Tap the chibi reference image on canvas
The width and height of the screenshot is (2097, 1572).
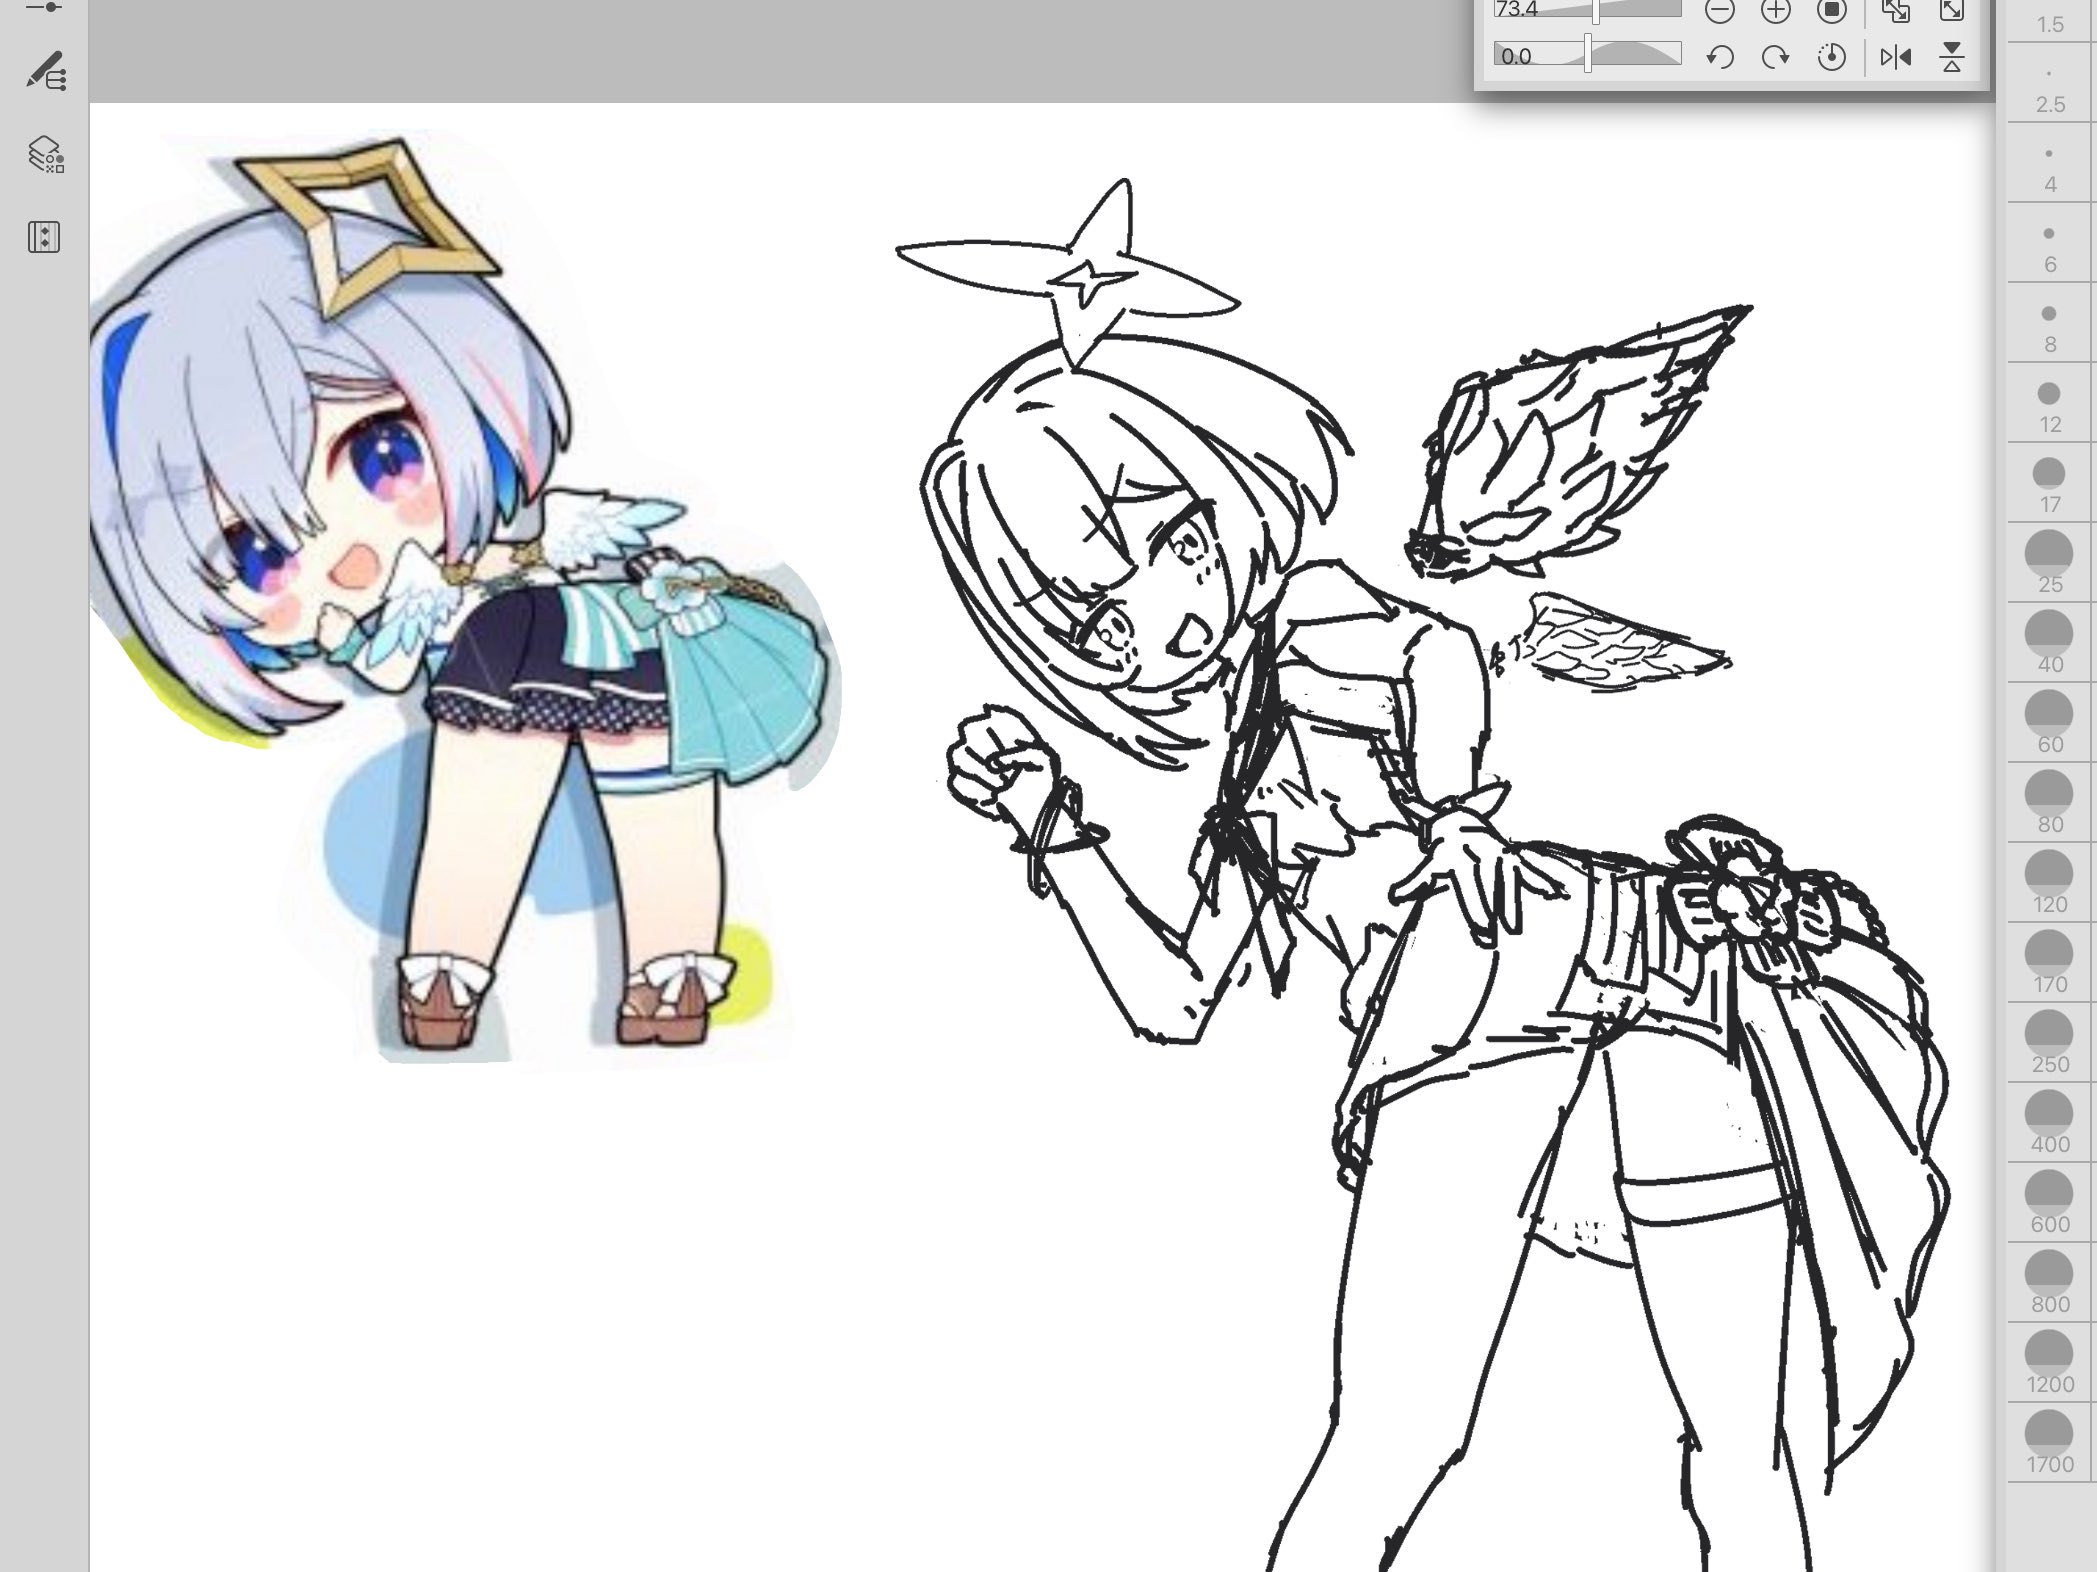(465, 600)
